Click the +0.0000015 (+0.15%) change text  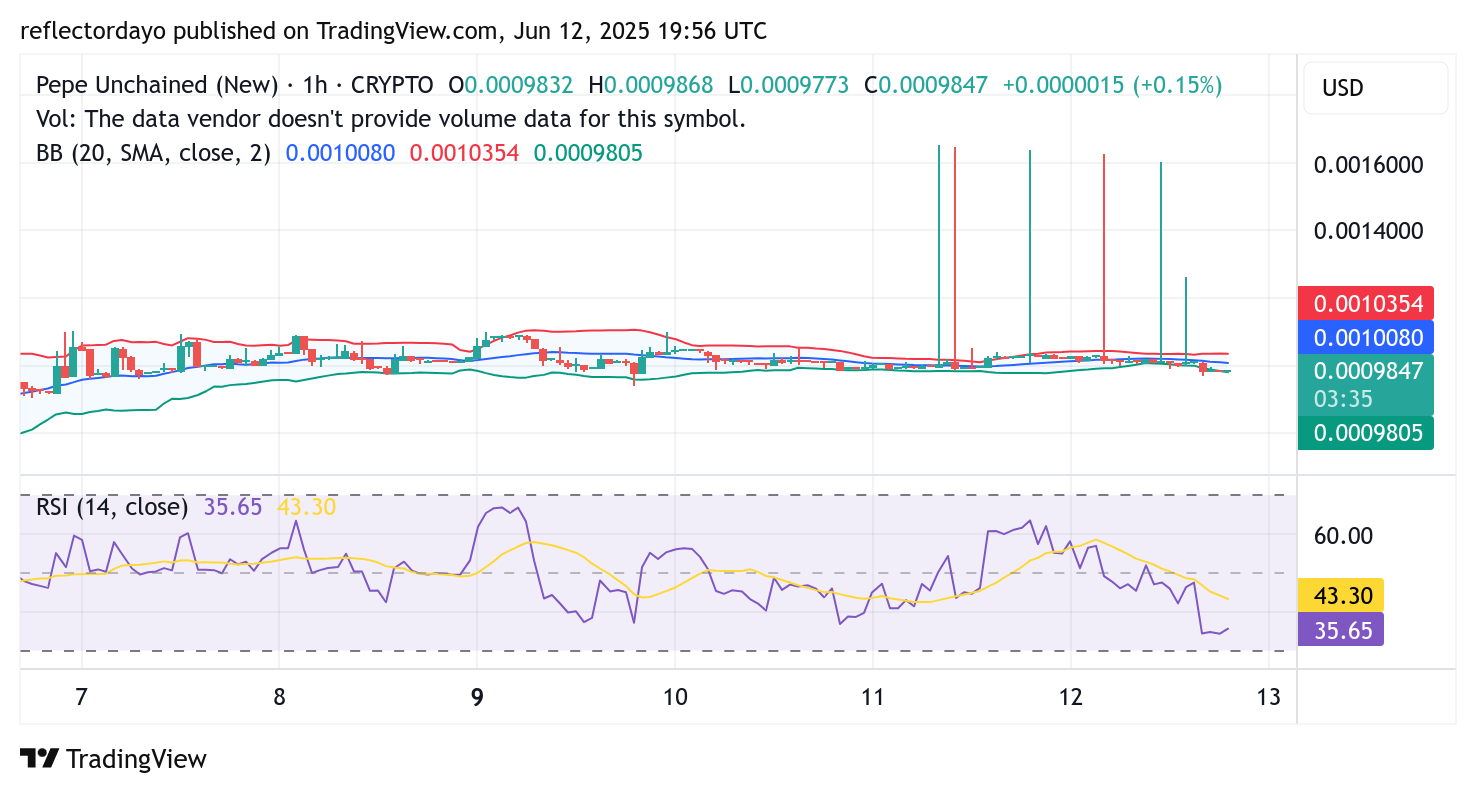1112,85
